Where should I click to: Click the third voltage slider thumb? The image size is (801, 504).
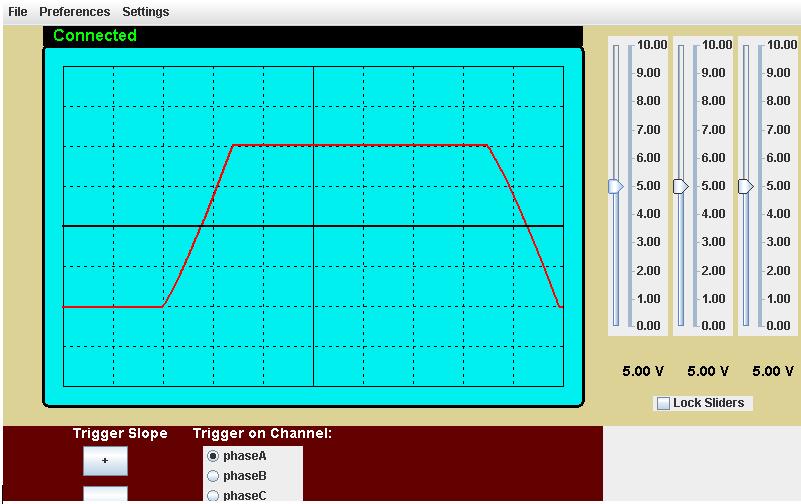[746, 186]
